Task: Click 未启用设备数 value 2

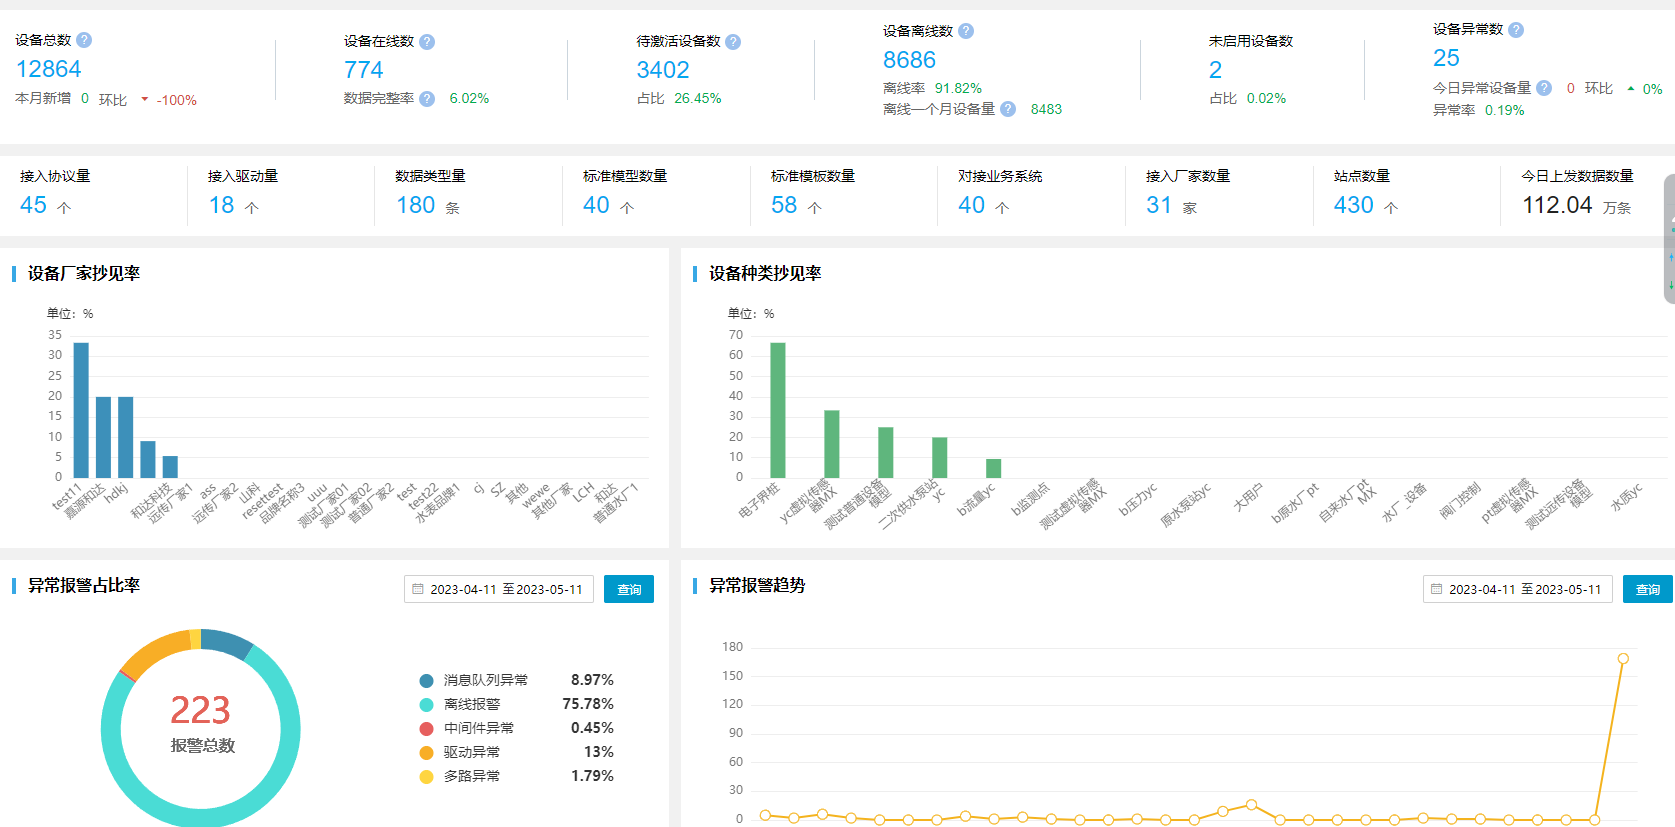Action: pos(1215,70)
